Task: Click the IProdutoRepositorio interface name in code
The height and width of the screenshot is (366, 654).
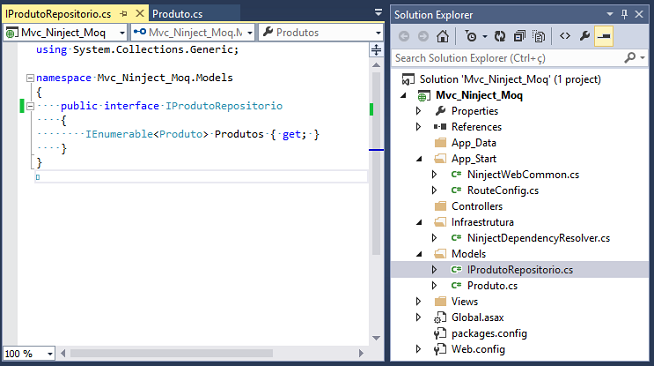Action: [x=224, y=106]
